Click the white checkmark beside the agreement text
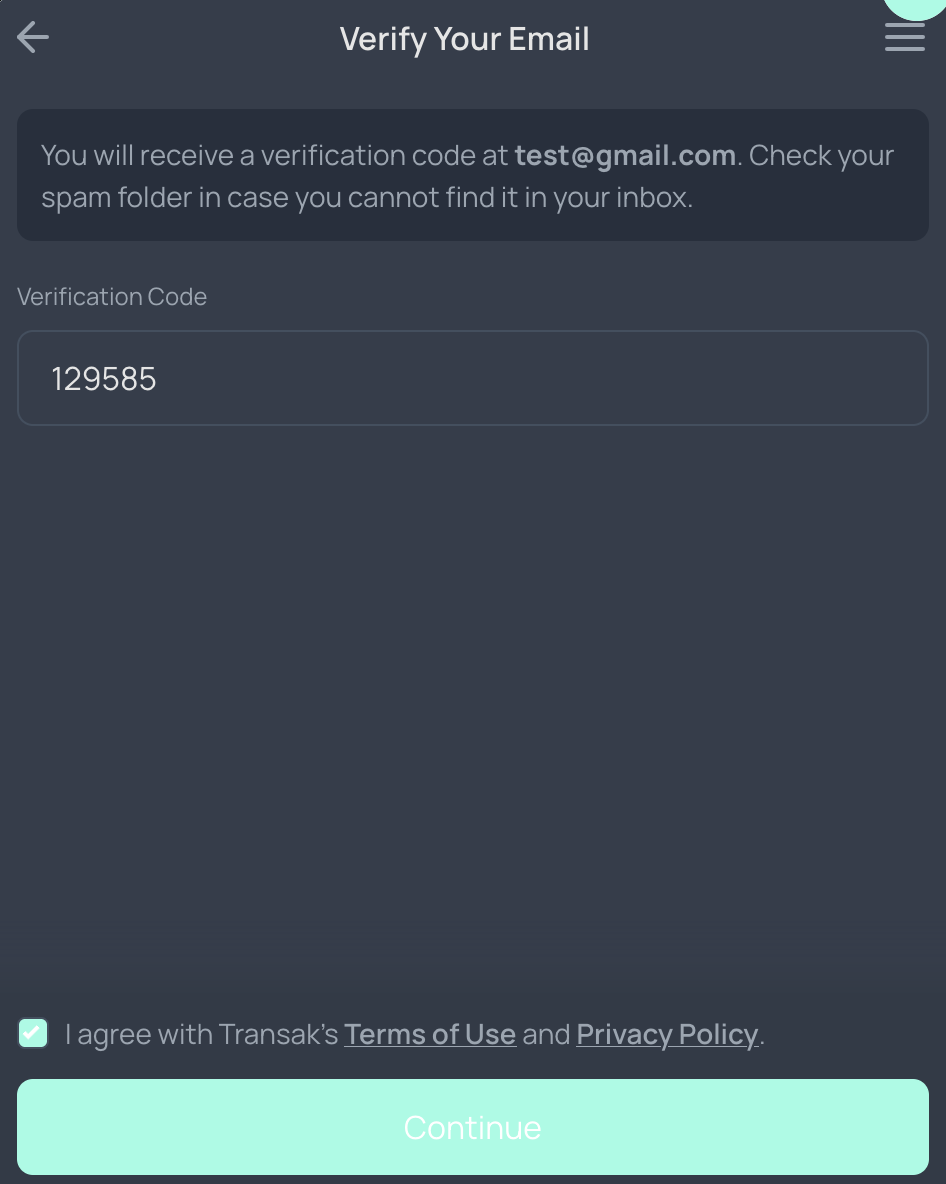The image size is (946, 1184). (33, 1033)
